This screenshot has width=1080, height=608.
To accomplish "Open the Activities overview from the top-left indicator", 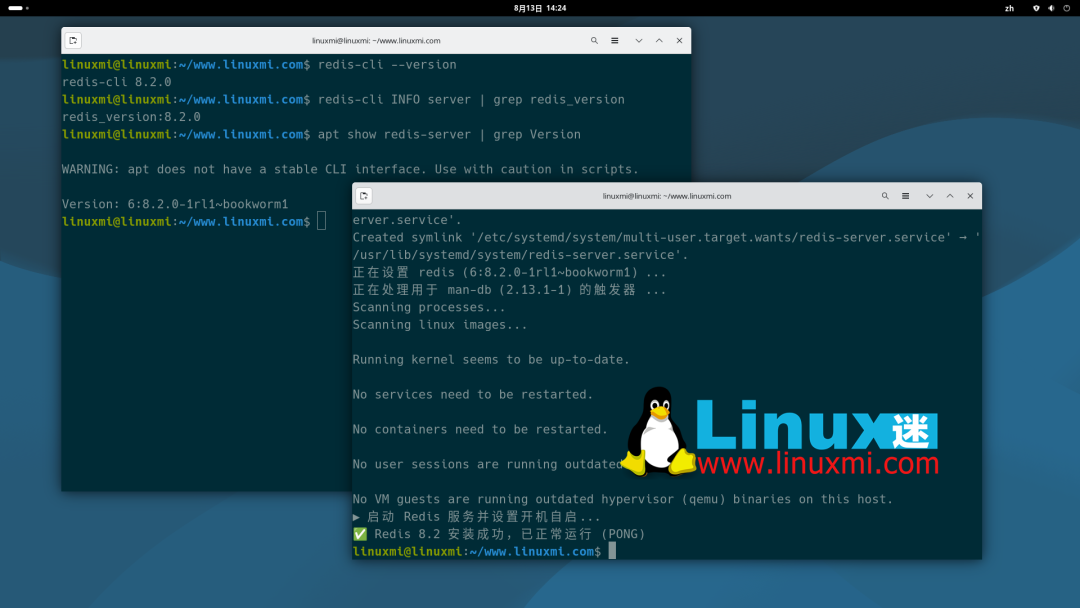I will point(18,8).
